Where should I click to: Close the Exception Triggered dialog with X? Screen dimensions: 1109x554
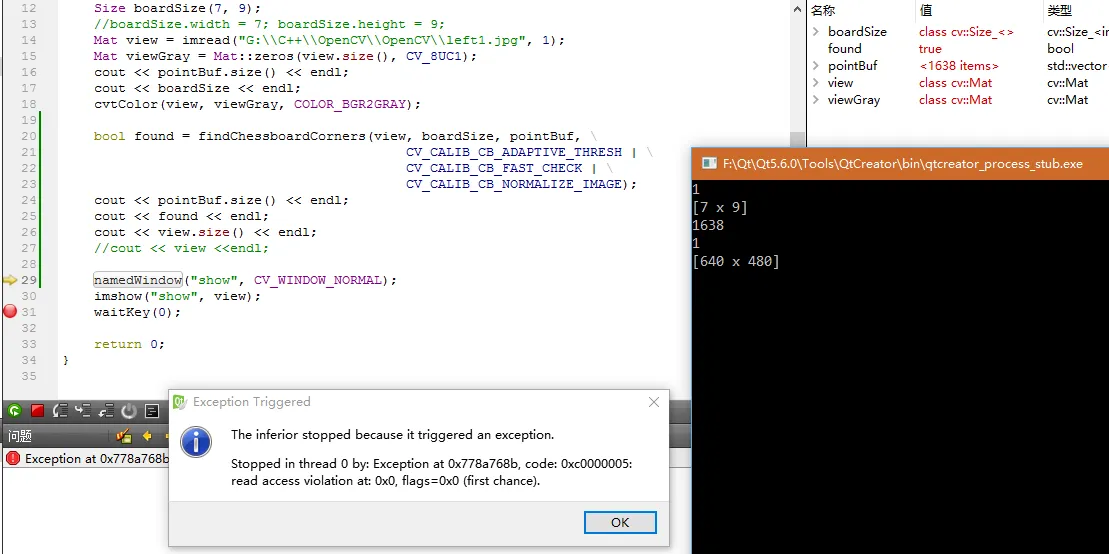click(654, 402)
